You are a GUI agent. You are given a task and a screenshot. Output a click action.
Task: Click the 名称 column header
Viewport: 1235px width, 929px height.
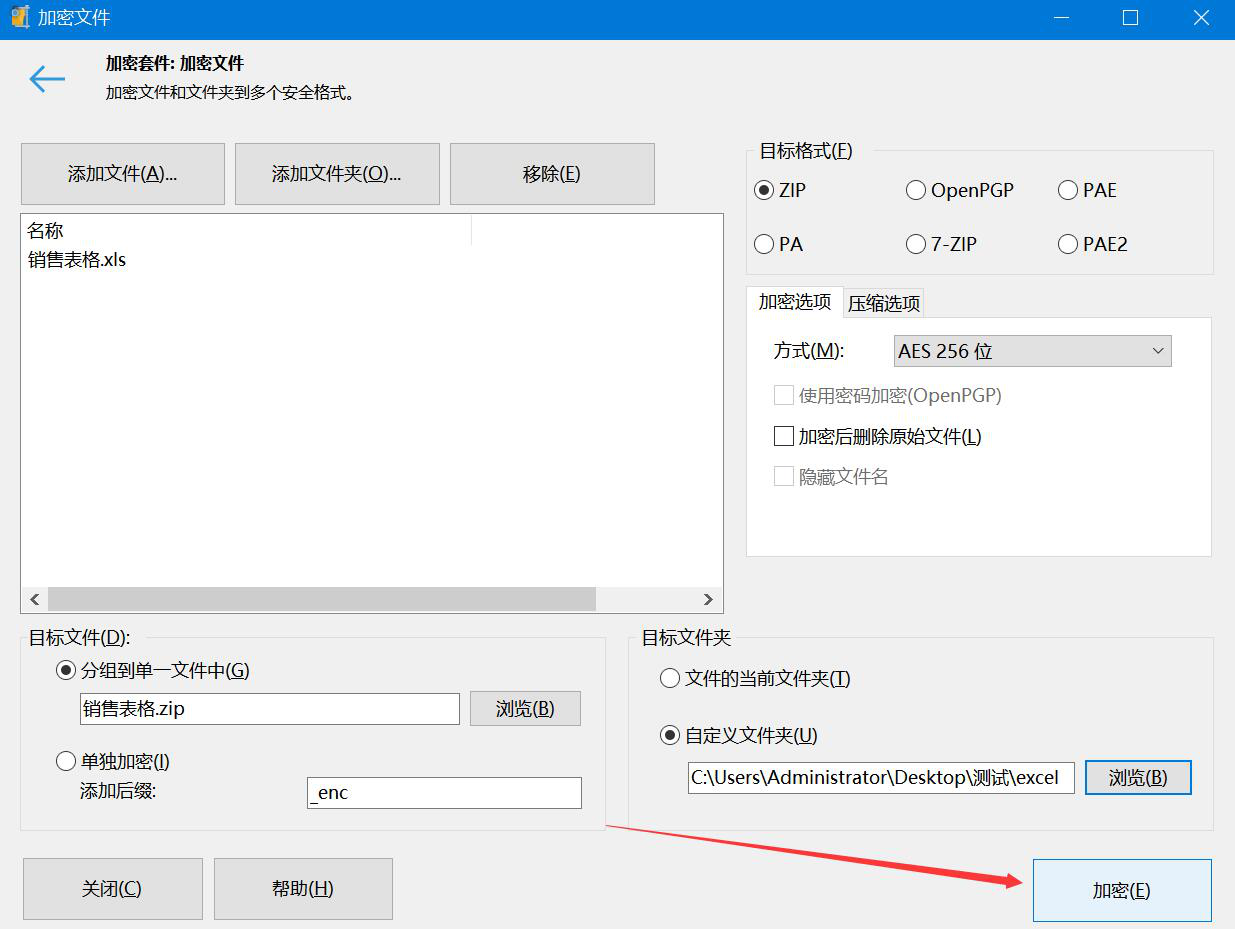tap(246, 231)
